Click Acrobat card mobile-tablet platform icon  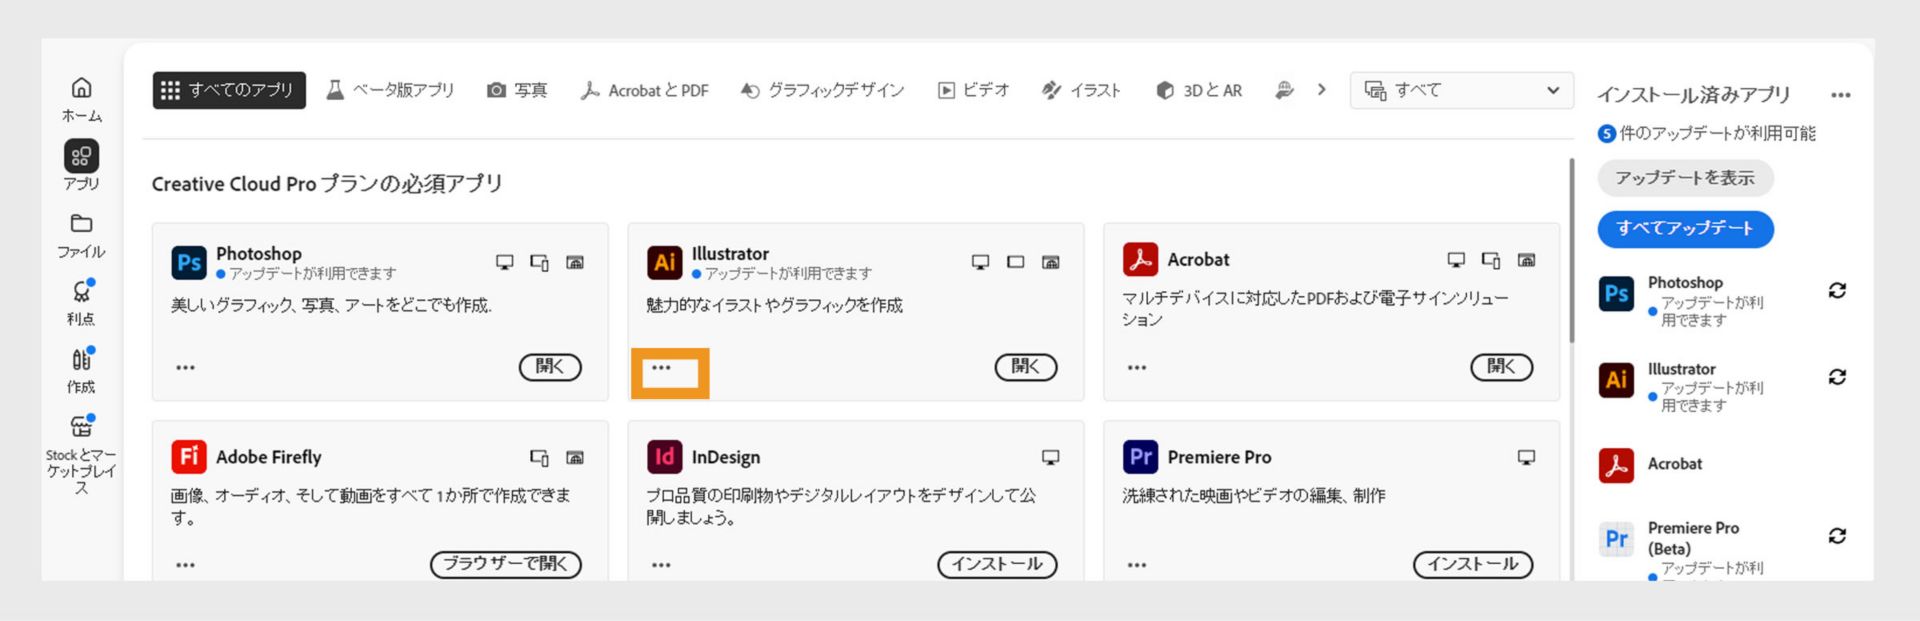coord(1491,260)
